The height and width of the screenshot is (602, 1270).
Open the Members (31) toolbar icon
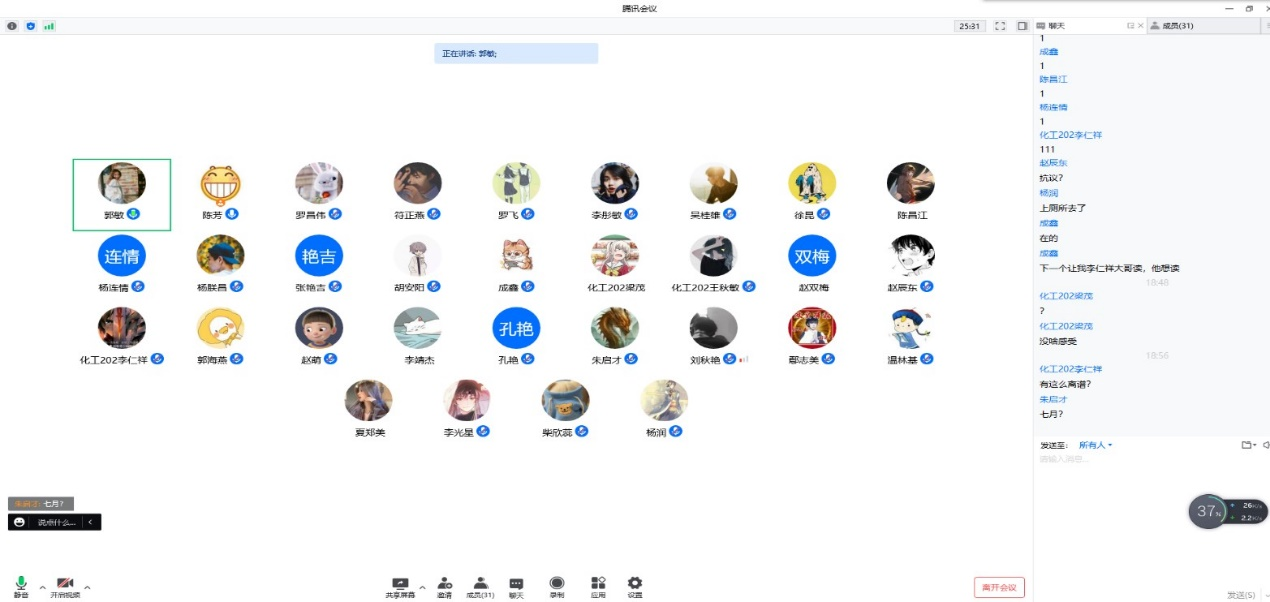481,585
